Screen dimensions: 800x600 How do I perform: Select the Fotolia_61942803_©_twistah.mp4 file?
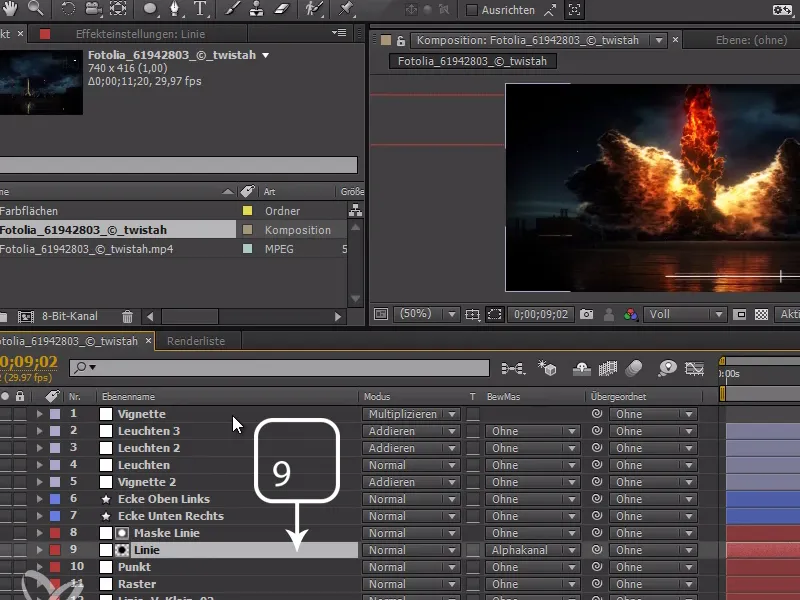click(x=86, y=249)
